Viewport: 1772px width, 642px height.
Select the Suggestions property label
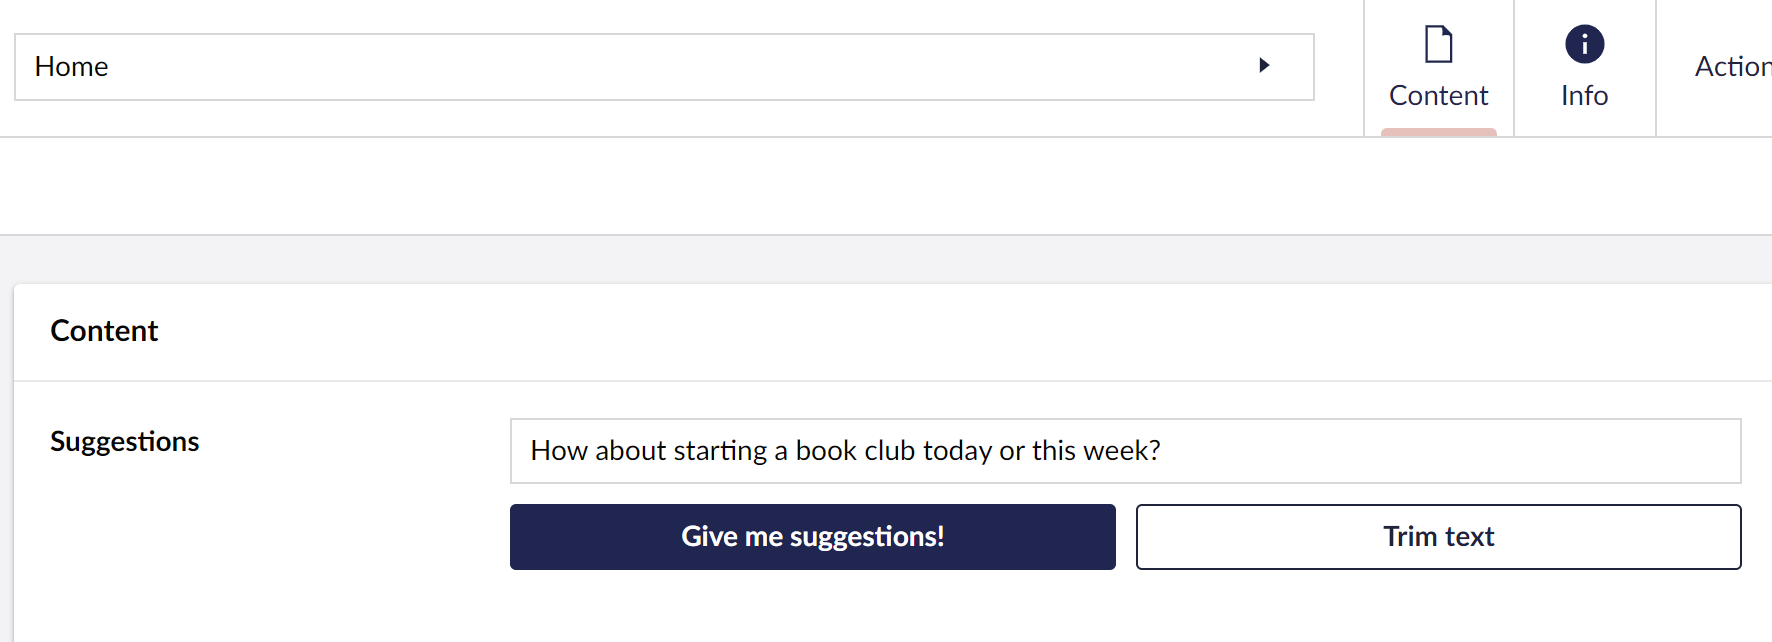pos(125,442)
